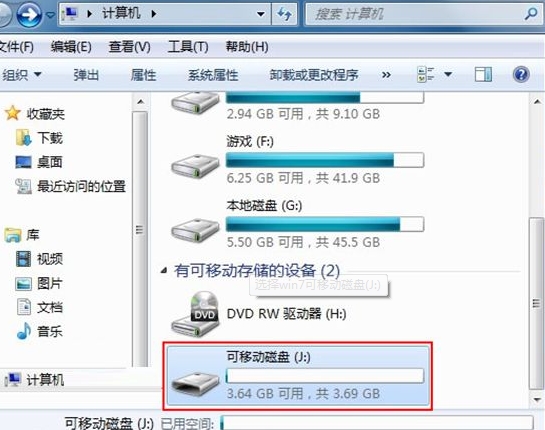The width and height of the screenshot is (545, 430).
Task: Open the address bar history dropdown arrow
Action: click(x=260, y=14)
